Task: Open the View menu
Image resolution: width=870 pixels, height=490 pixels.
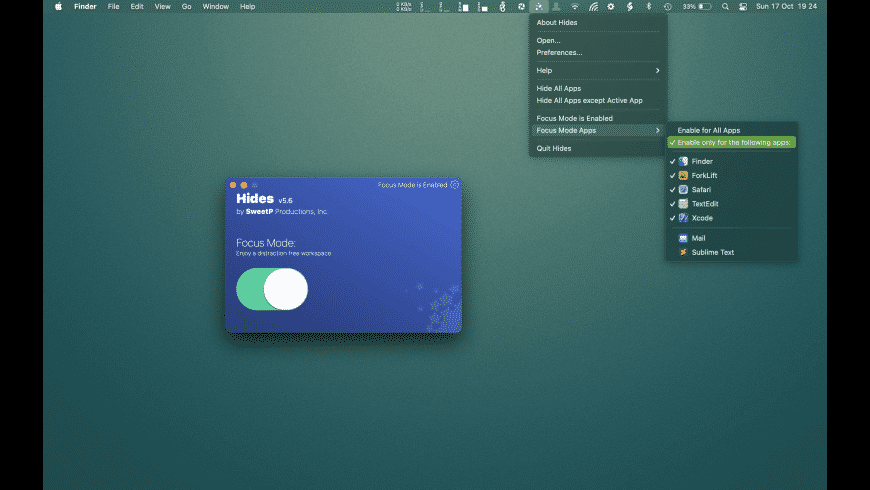Action: tap(162, 7)
